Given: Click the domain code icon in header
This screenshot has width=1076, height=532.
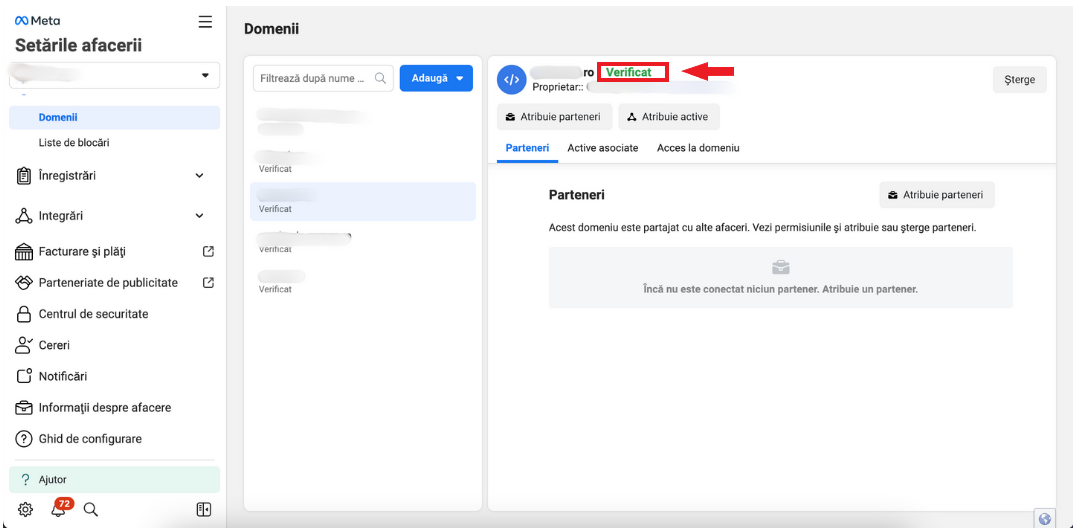Looking at the screenshot, I should [512, 79].
